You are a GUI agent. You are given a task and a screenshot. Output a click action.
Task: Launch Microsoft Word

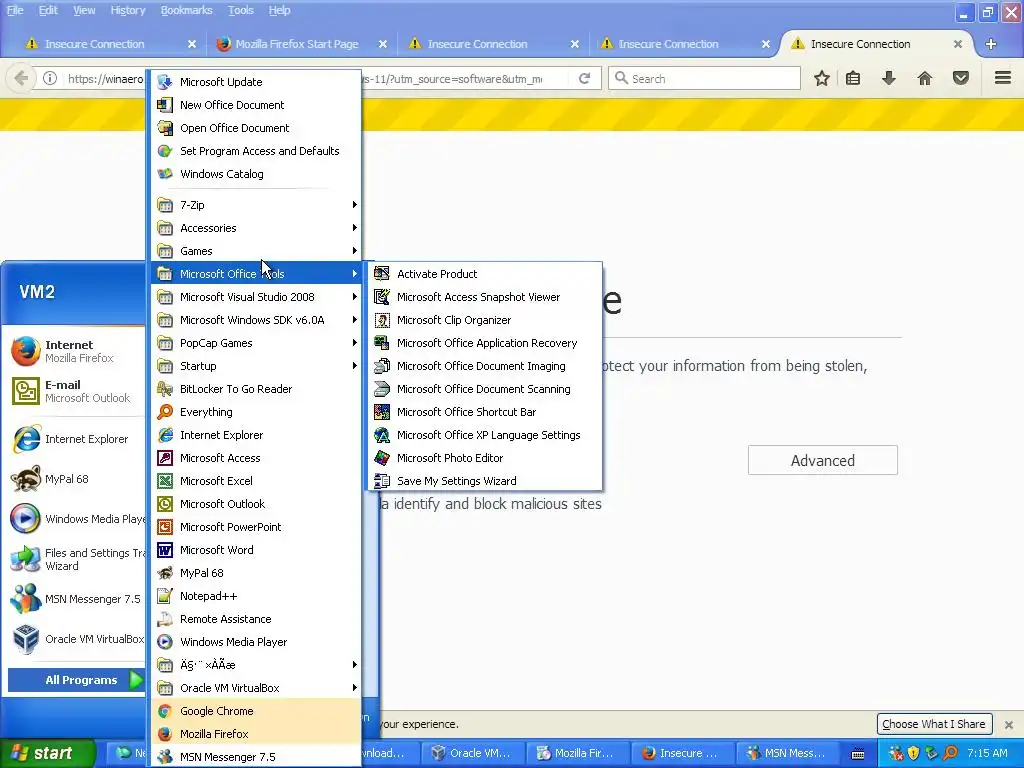pyautogui.click(x=256, y=550)
